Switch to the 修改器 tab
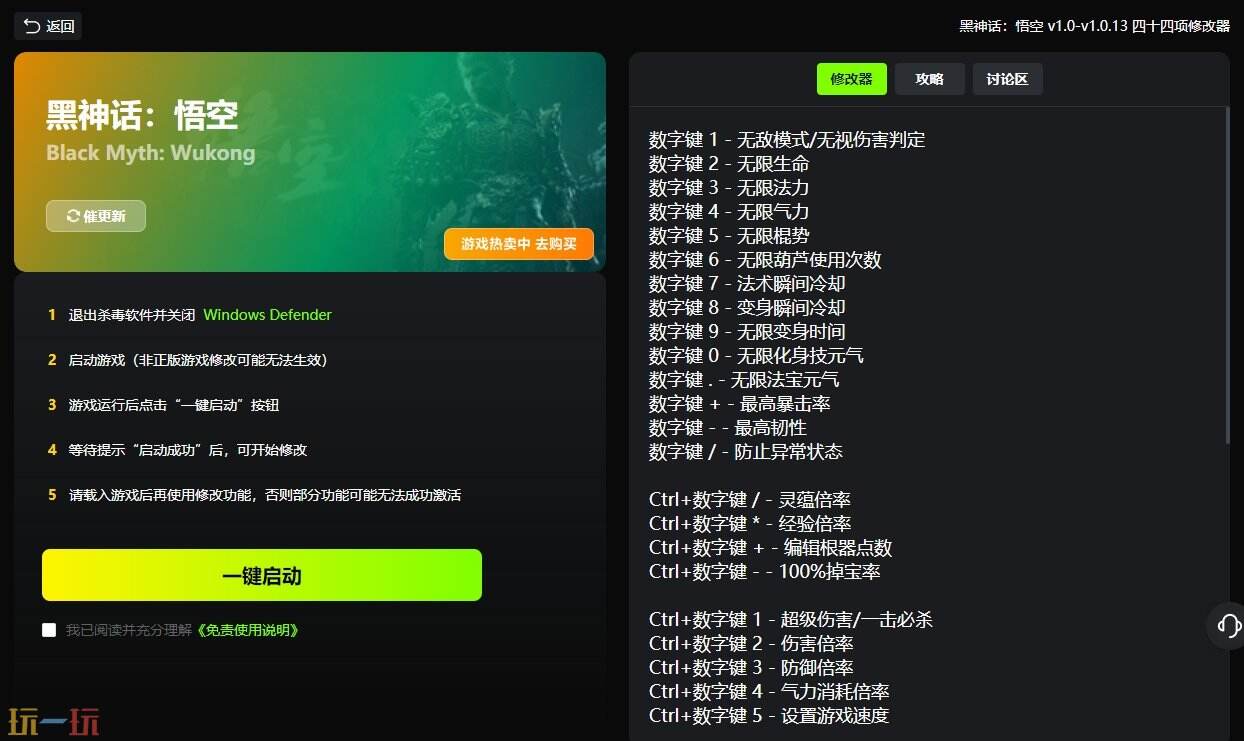 (x=852, y=79)
